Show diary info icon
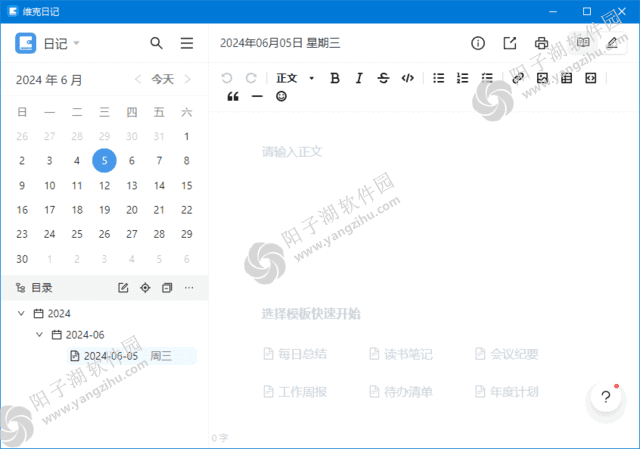 coord(478,43)
